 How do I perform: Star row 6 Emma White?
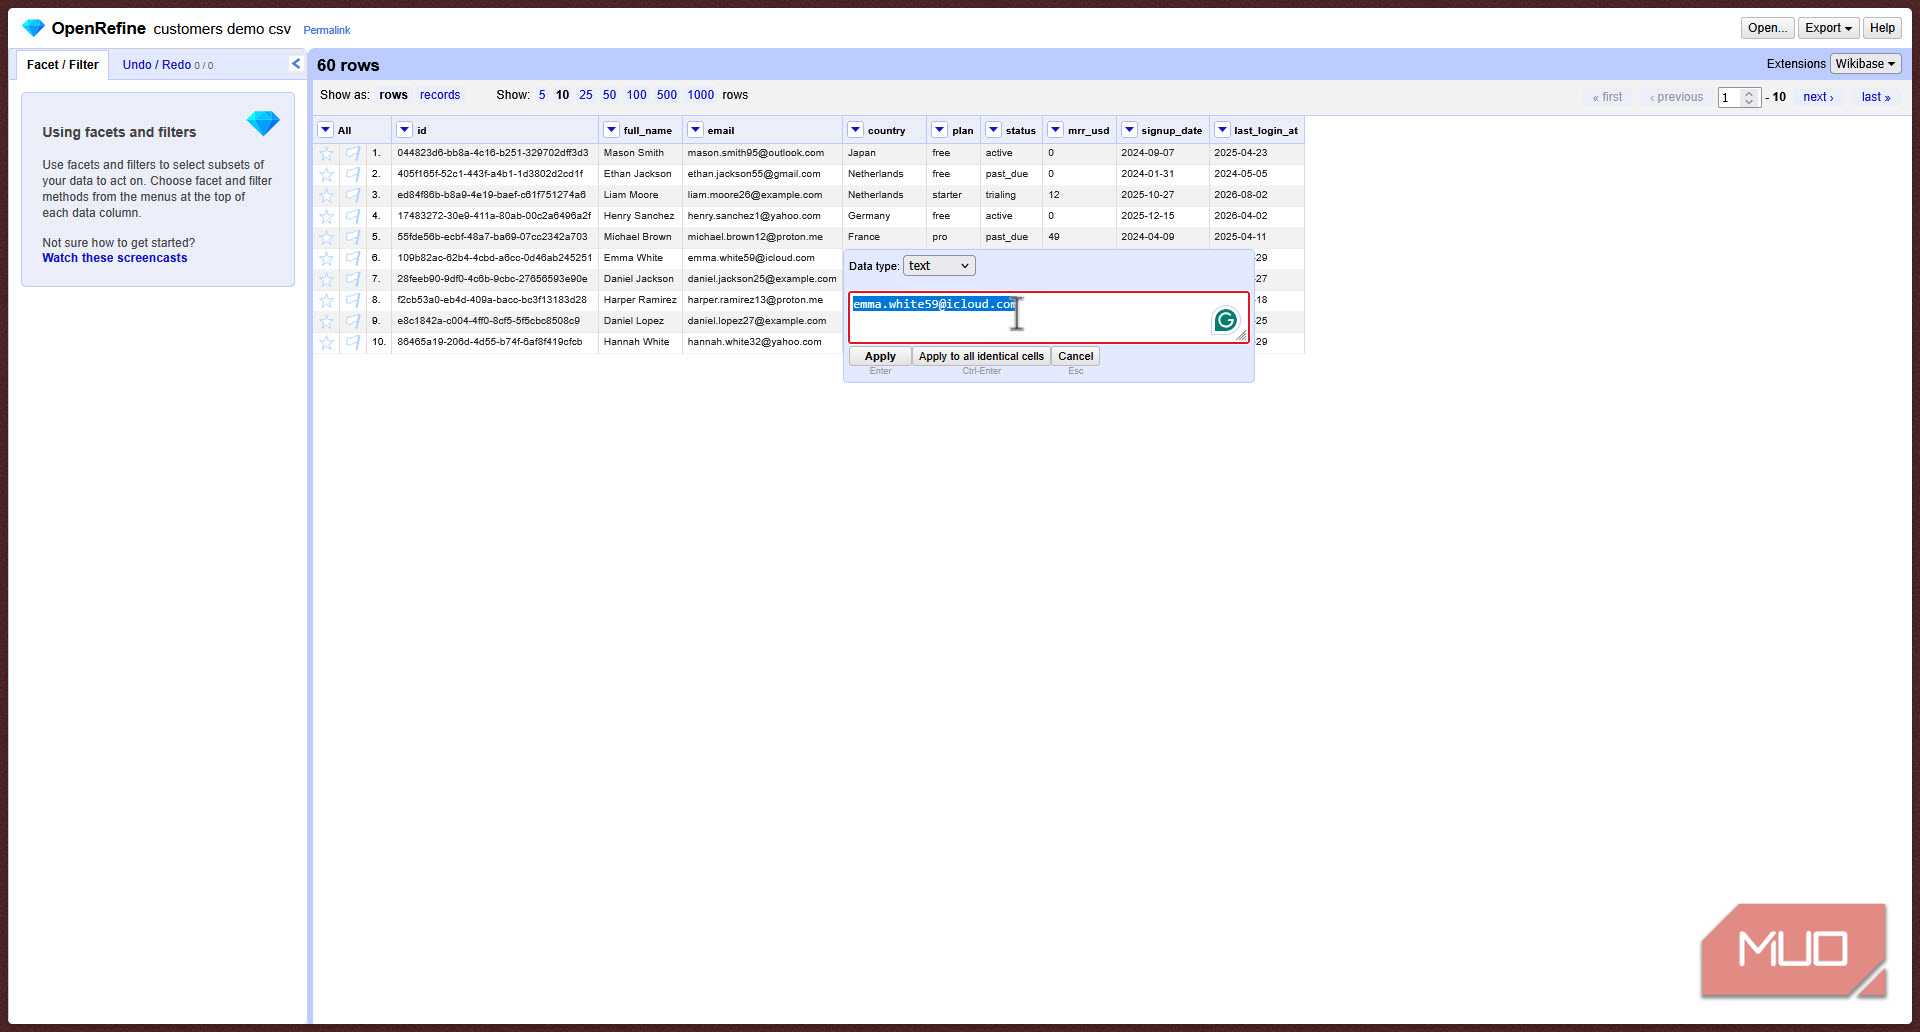point(326,258)
